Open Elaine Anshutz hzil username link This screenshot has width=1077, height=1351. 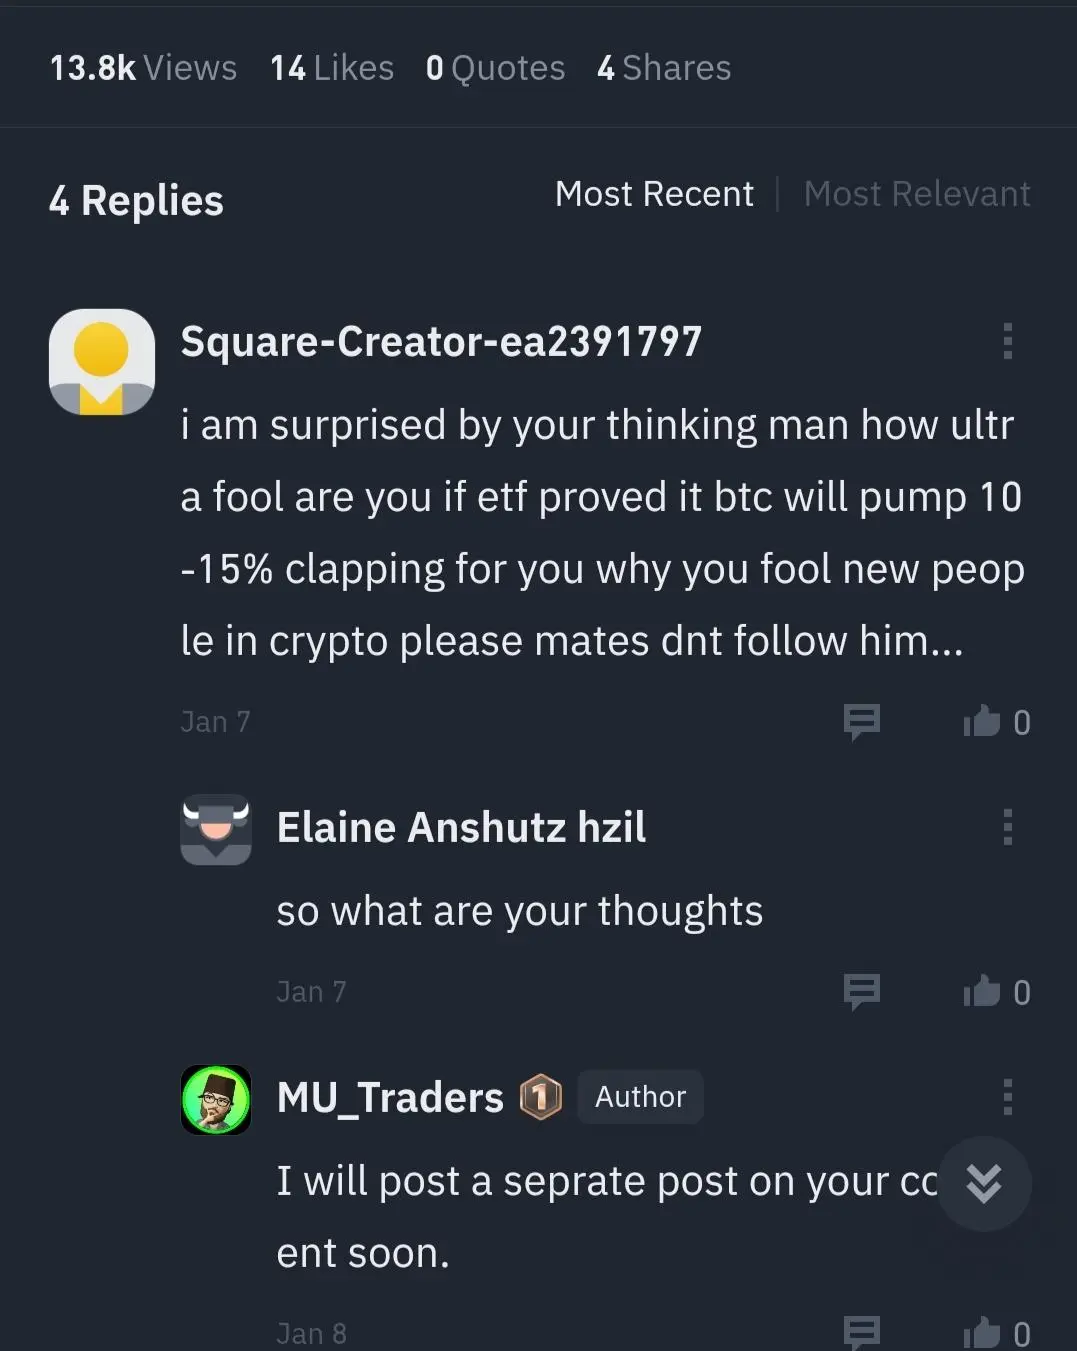pos(461,828)
